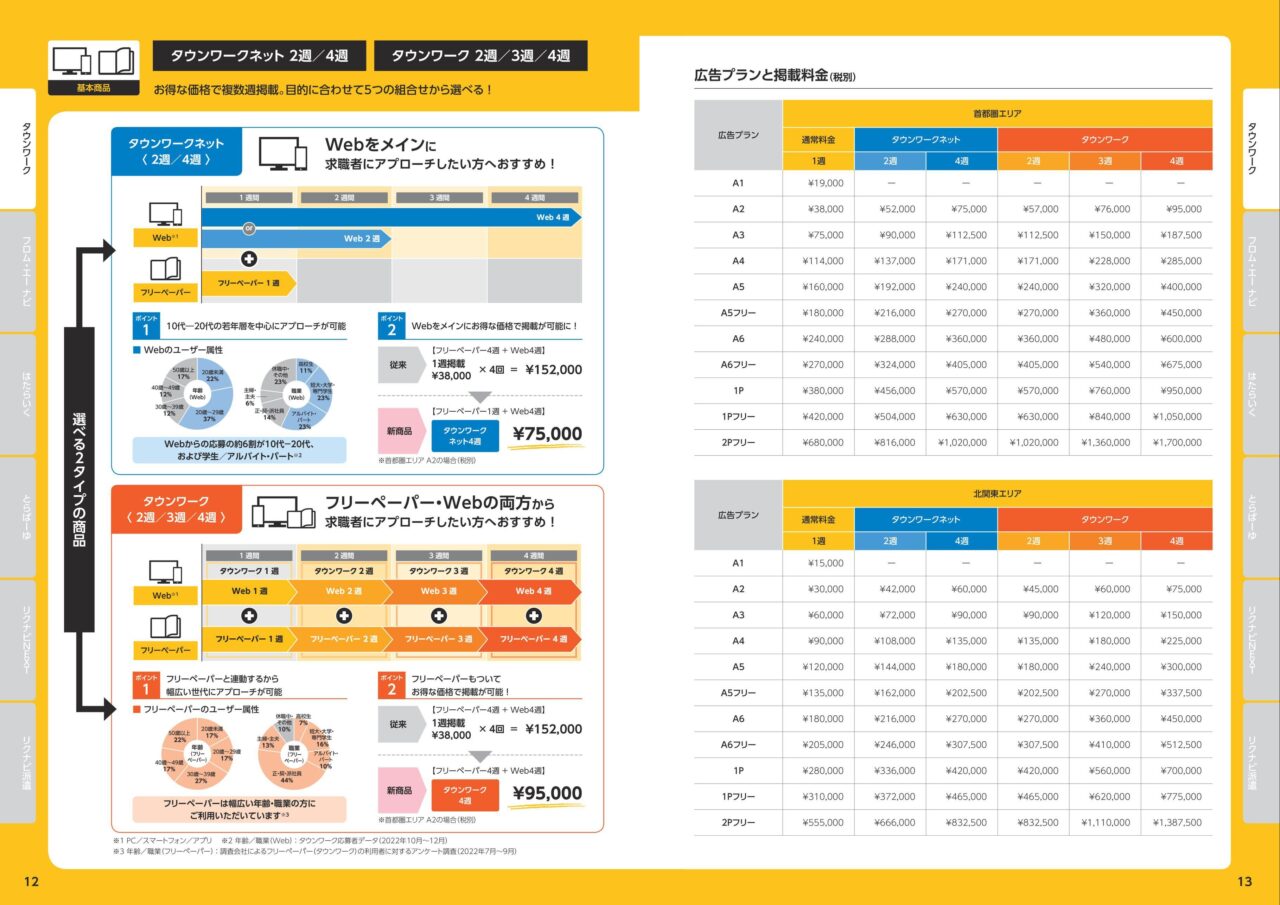Viewport: 1280px width, 905px height.
Task: Click the blue ポイント1 badge
Action: (145, 325)
